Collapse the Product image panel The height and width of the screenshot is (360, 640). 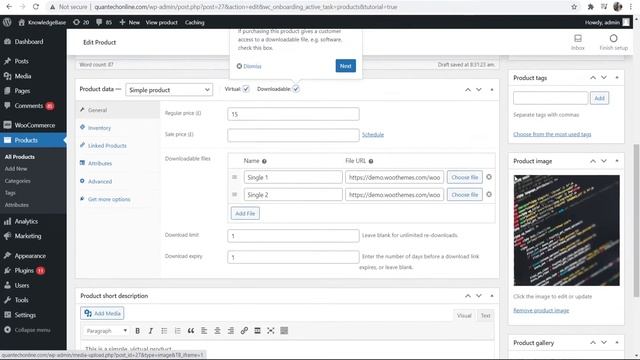click(617, 161)
